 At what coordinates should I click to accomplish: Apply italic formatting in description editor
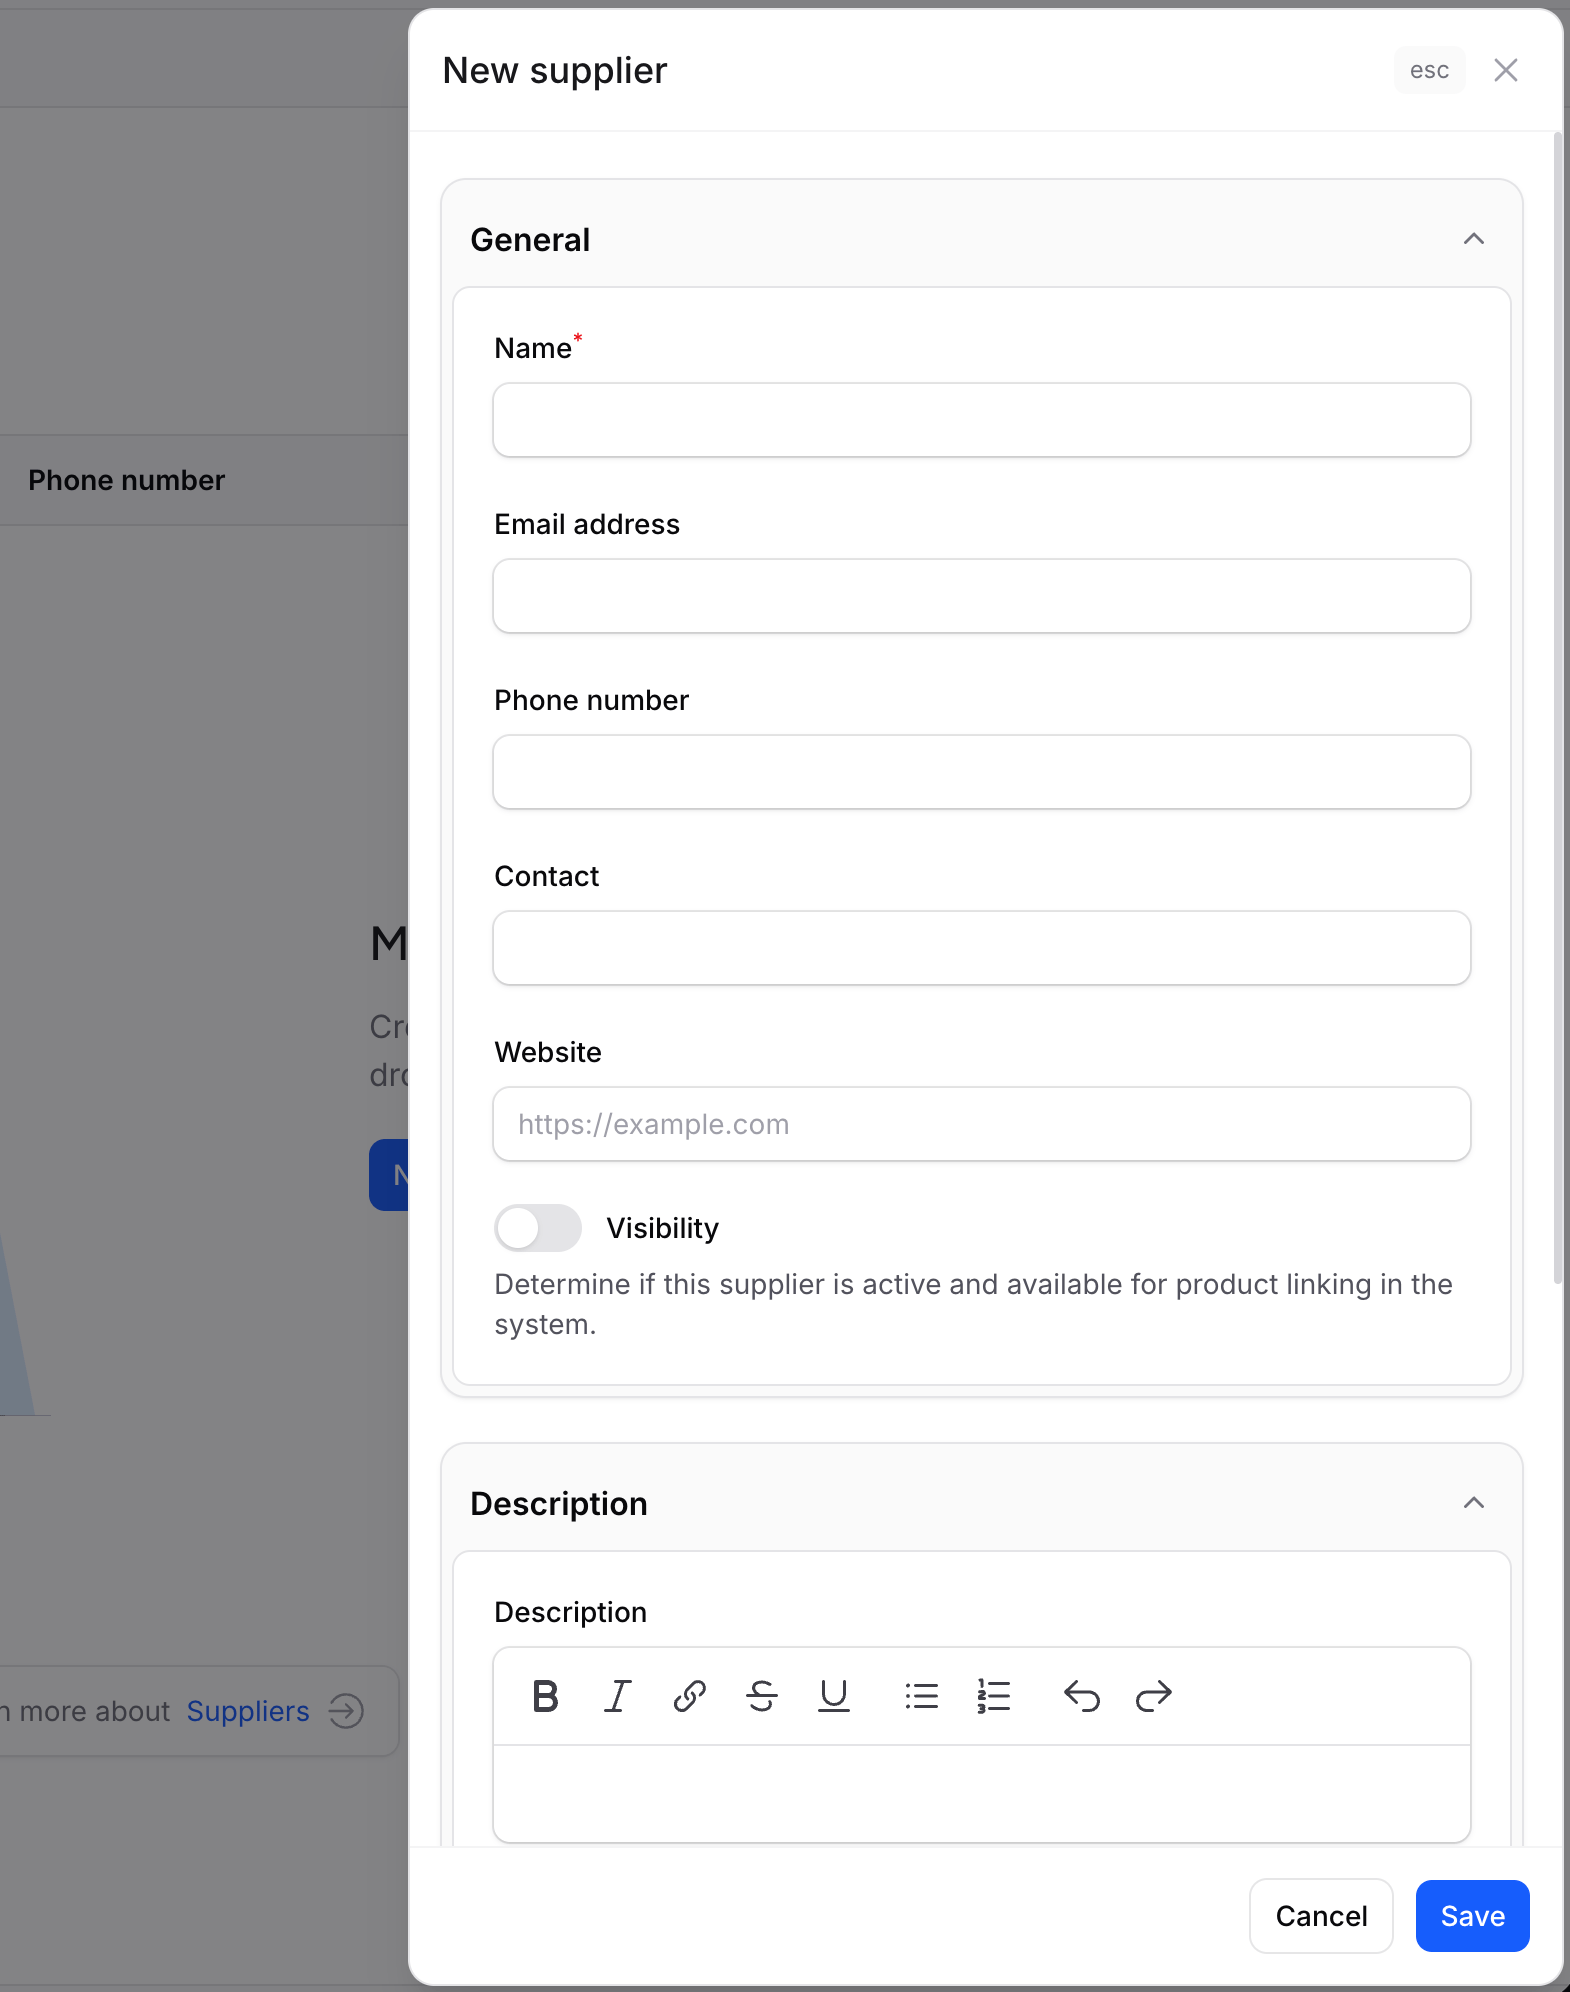[x=617, y=1696]
